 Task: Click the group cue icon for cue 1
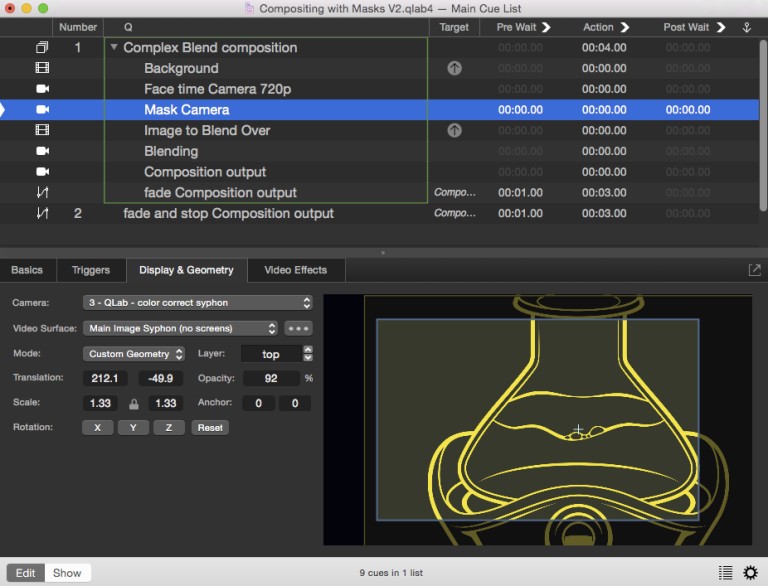[x=42, y=48]
